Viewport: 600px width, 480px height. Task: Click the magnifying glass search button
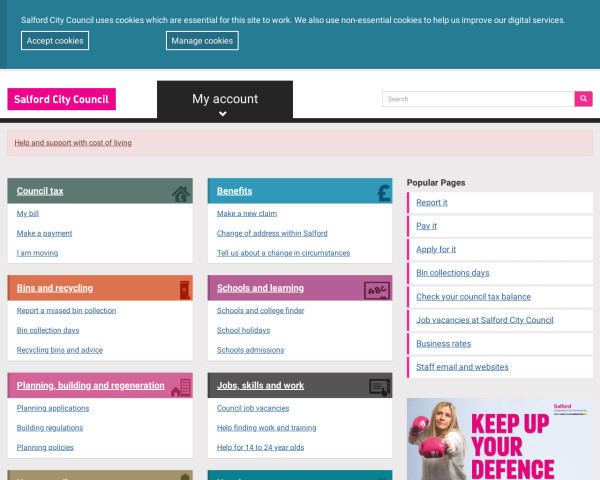coord(583,99)
